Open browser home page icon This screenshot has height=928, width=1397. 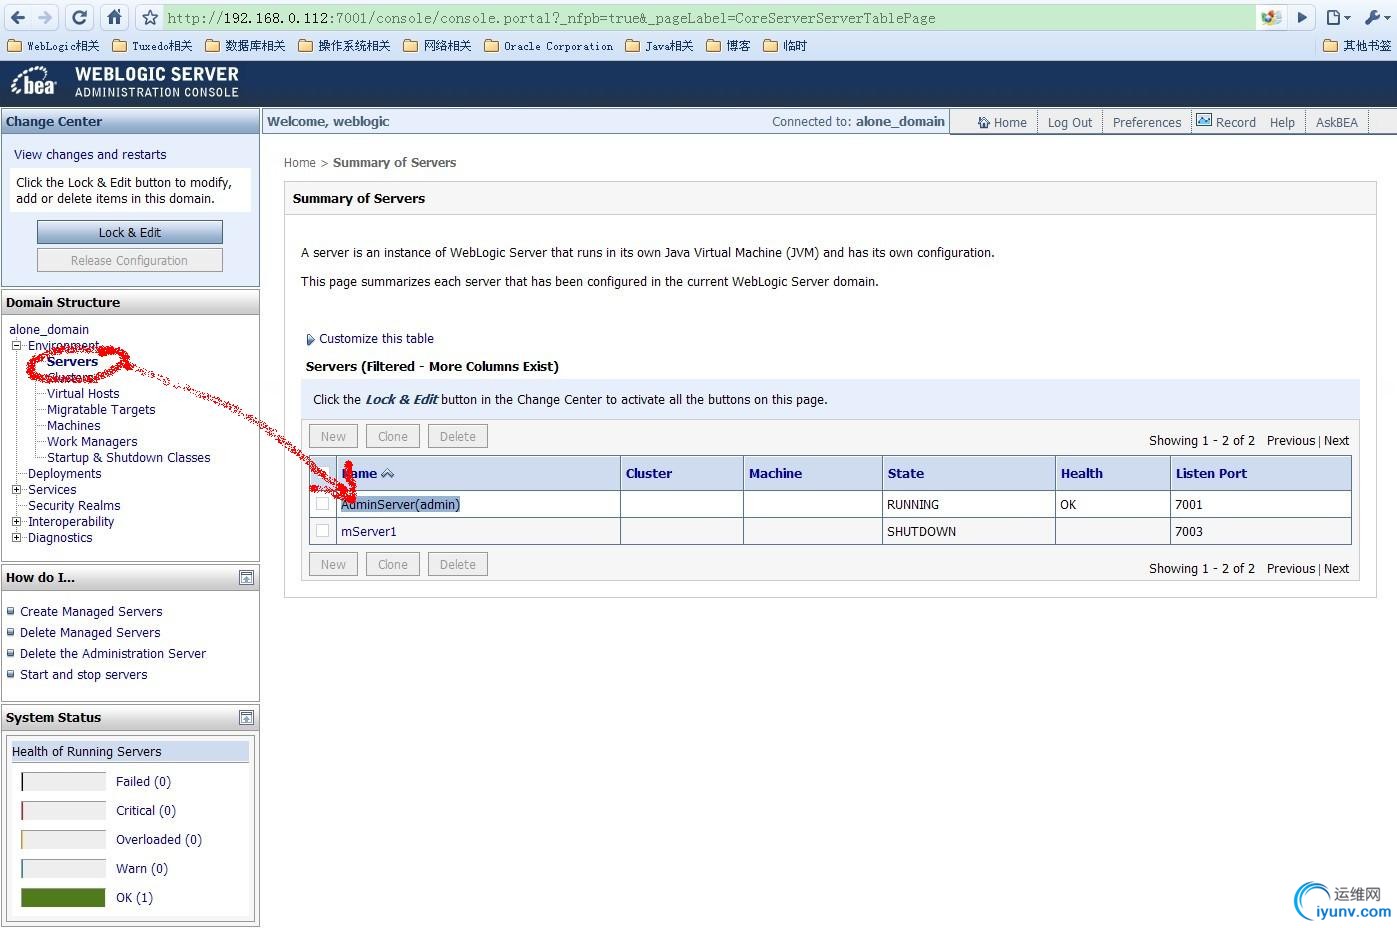[x=114, y=17]
